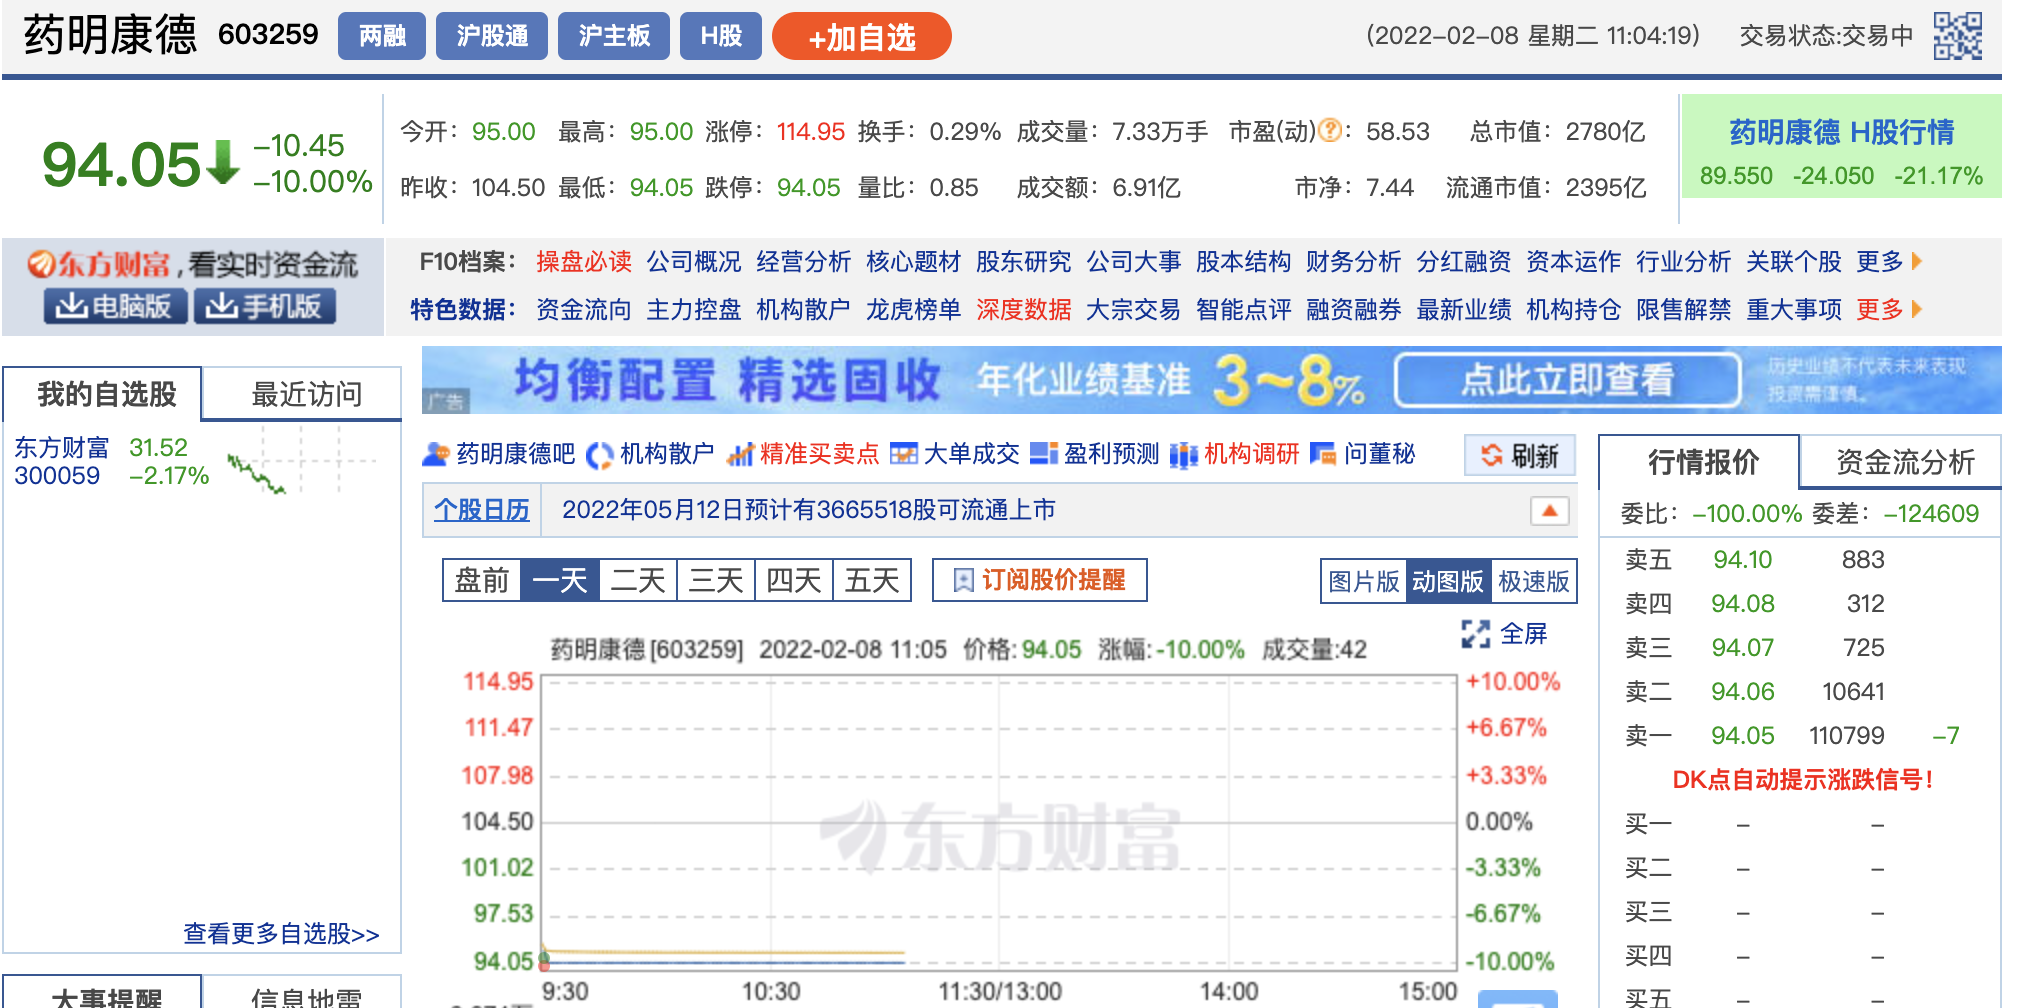Collapse the 个股日历 bar with orange arrow
Screen dimensions: 2042x1008
click(x=1549, y=511)
